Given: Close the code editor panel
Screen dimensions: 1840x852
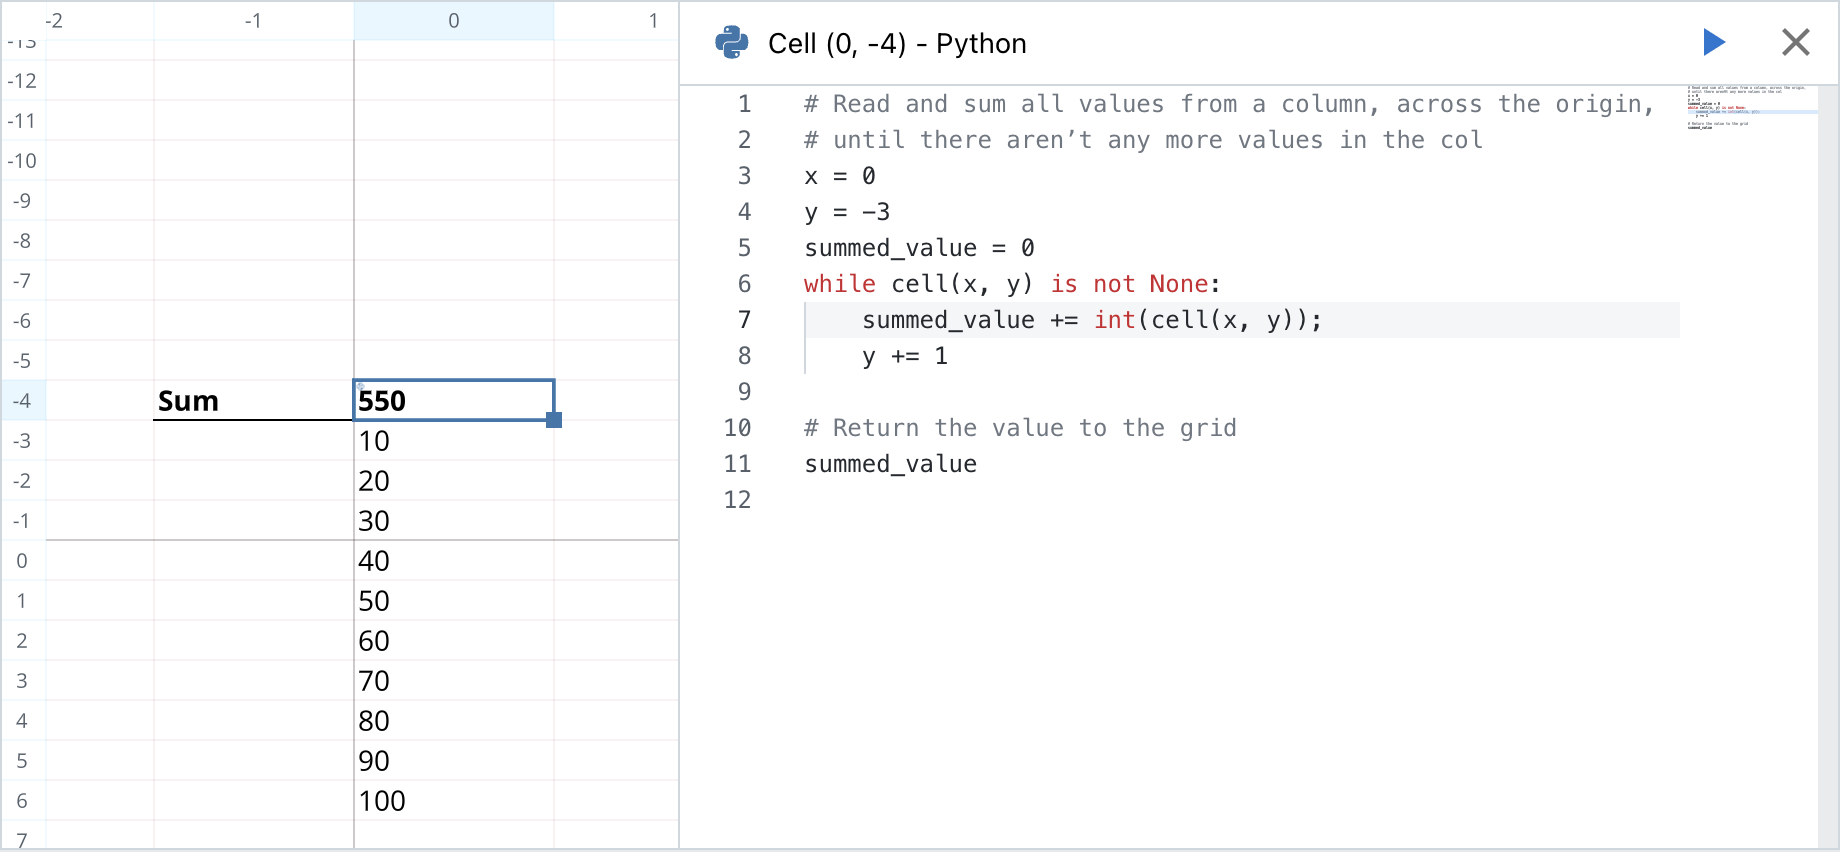Looking at the screenshot, I should coord(1795,42).
